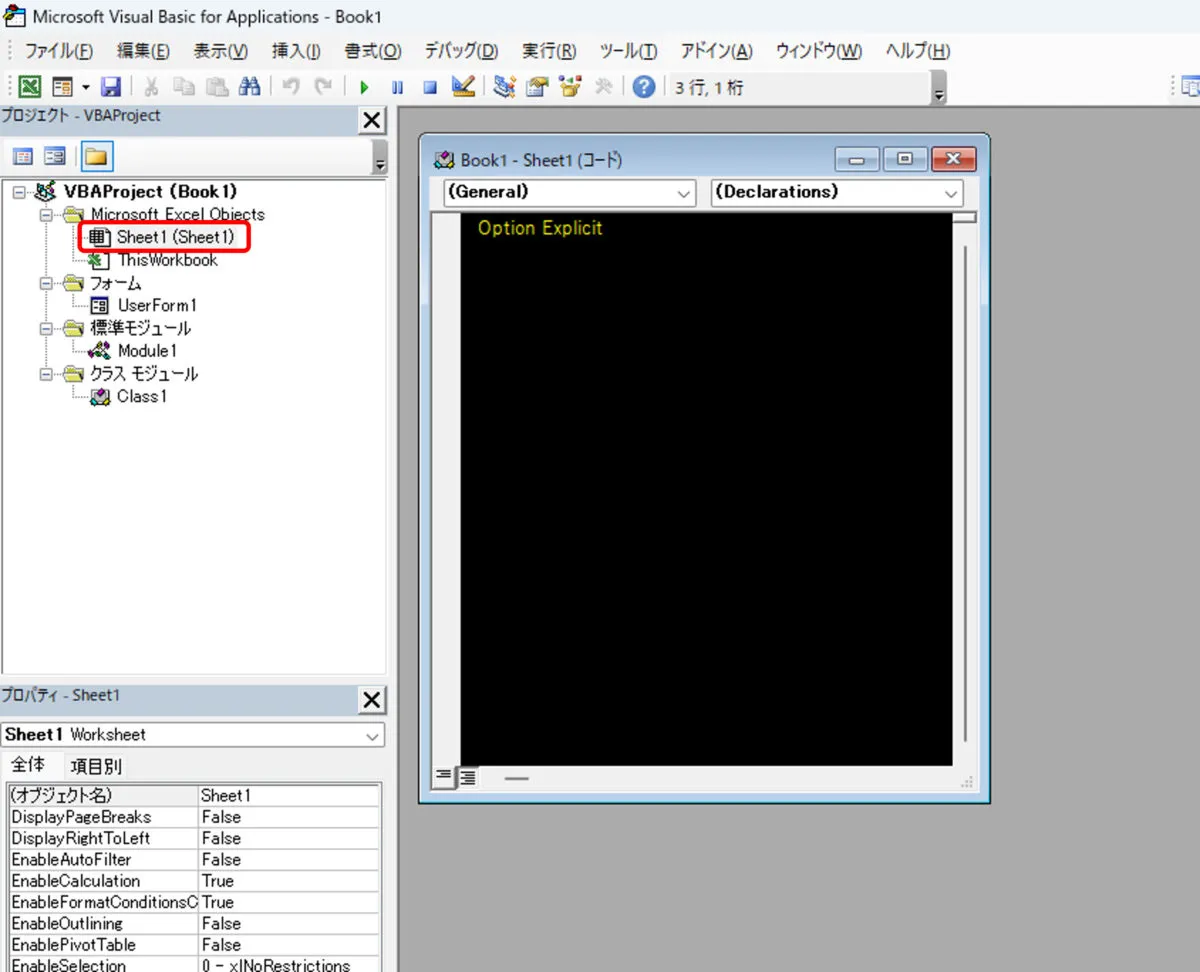Viewport: 1200px width, 972px height.
Task: Click the Find binoculars icon
Action: point(249,87)
